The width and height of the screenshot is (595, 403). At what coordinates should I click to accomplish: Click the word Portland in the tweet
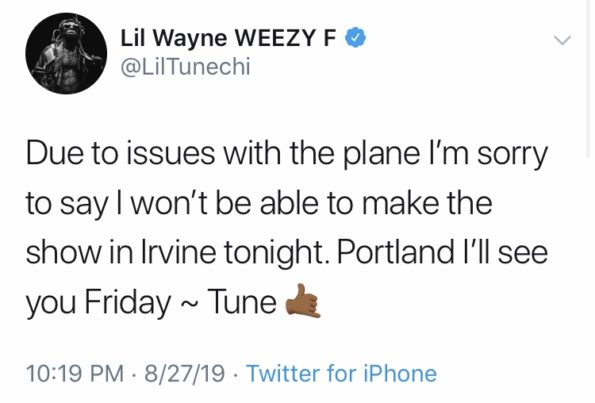tap(395, 252)
